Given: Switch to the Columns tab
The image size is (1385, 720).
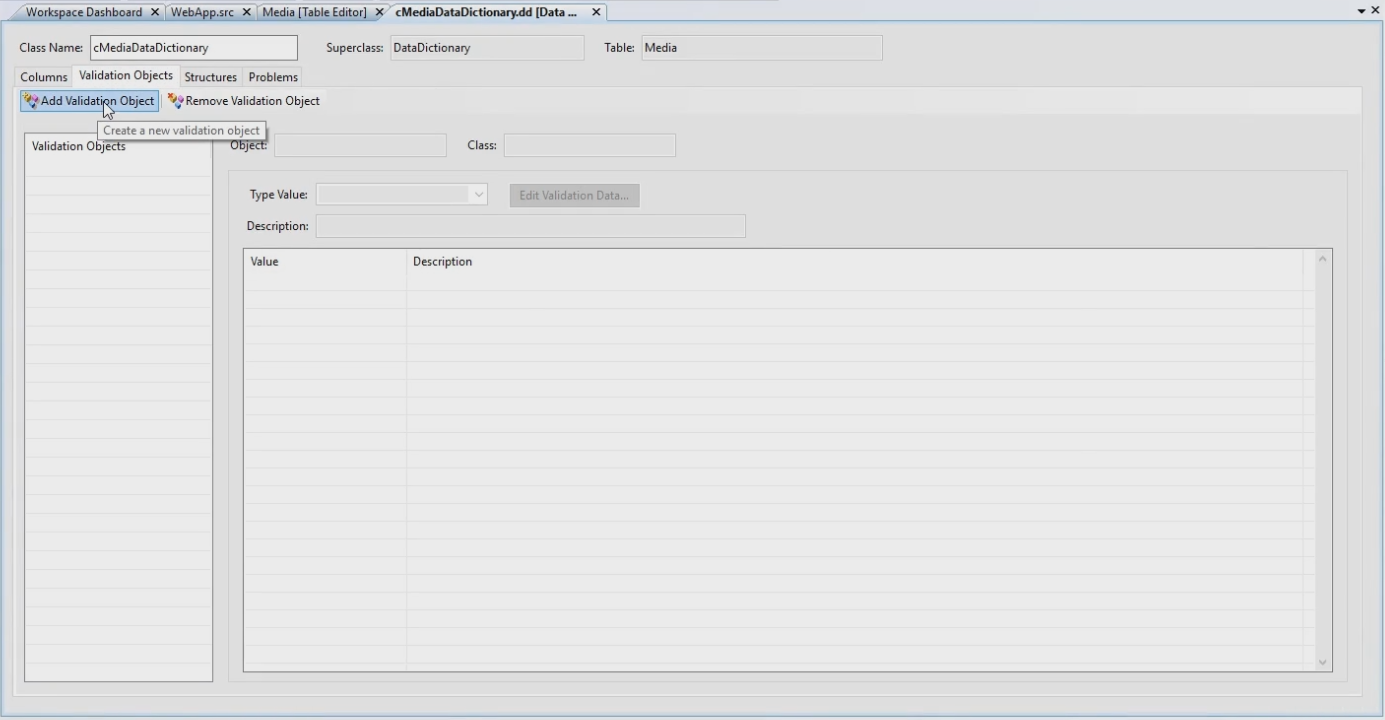Looking at the screenshot, I should (44, 77).
